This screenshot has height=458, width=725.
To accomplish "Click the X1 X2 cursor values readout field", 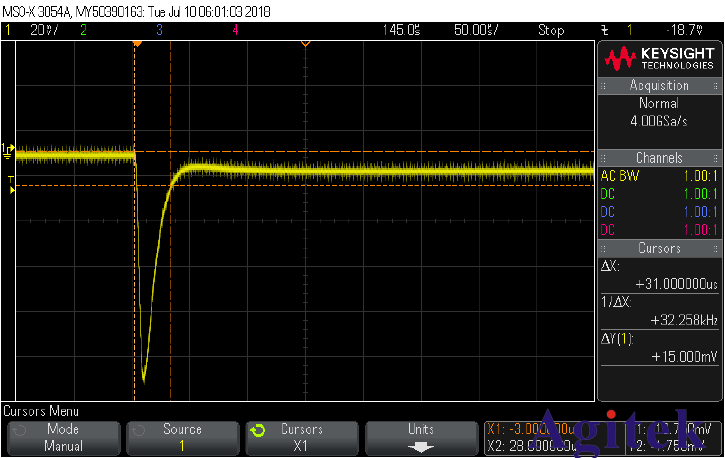I will pyautogui.click(x=540, y=438).
